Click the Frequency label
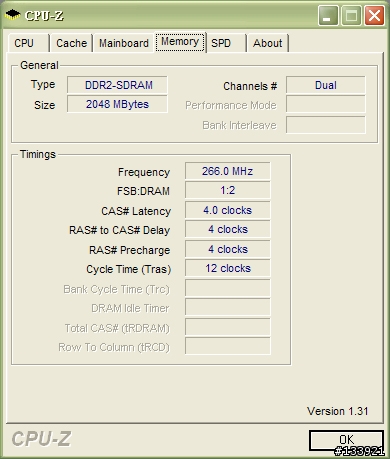The image size is (390, 459). (x=144, y=172)
